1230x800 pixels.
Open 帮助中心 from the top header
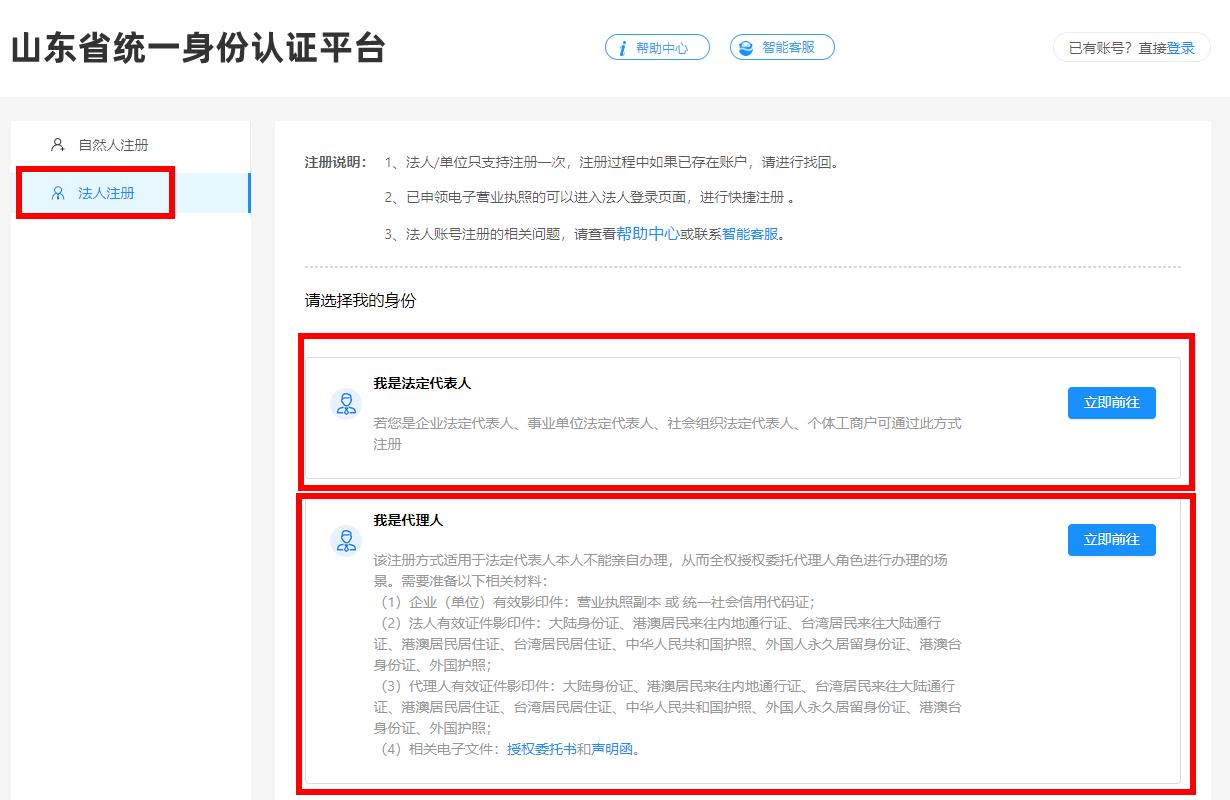(x=662, y=48)
